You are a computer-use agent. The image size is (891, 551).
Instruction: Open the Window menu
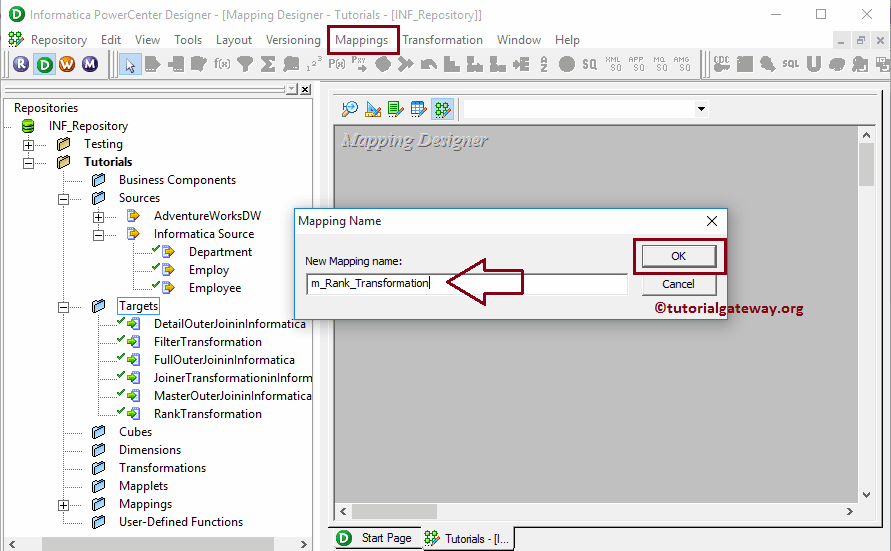coord(519,40)
